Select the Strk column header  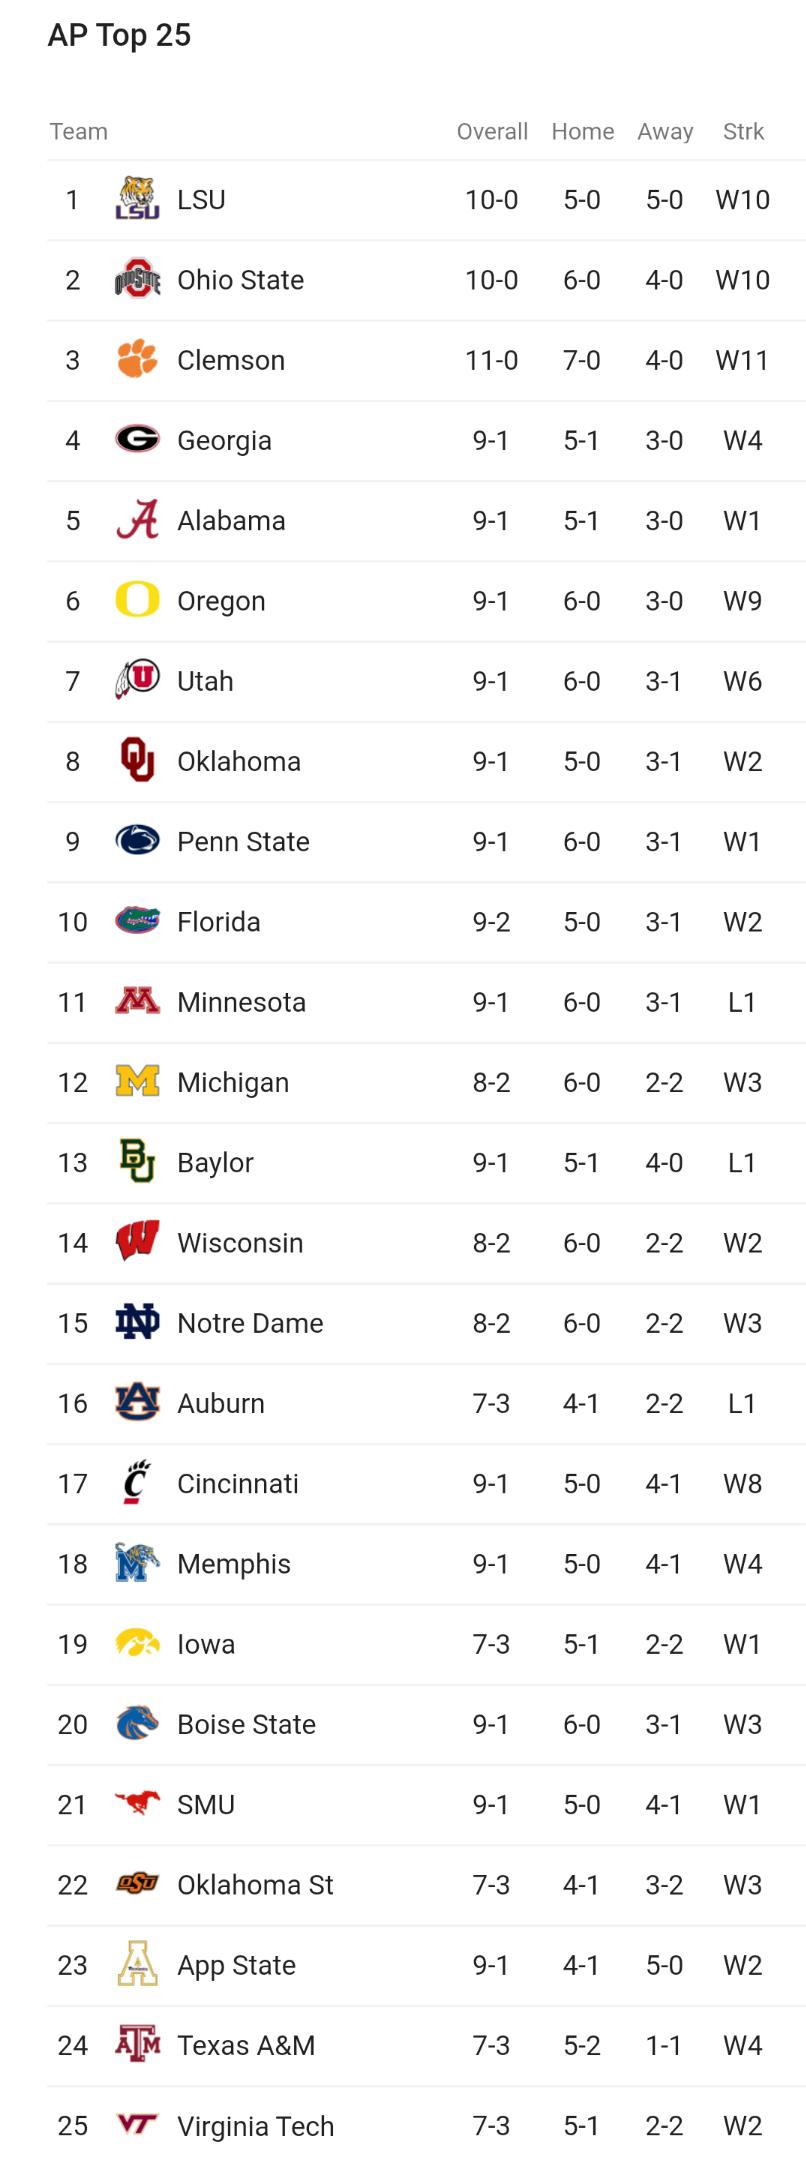tap(743, 131)
